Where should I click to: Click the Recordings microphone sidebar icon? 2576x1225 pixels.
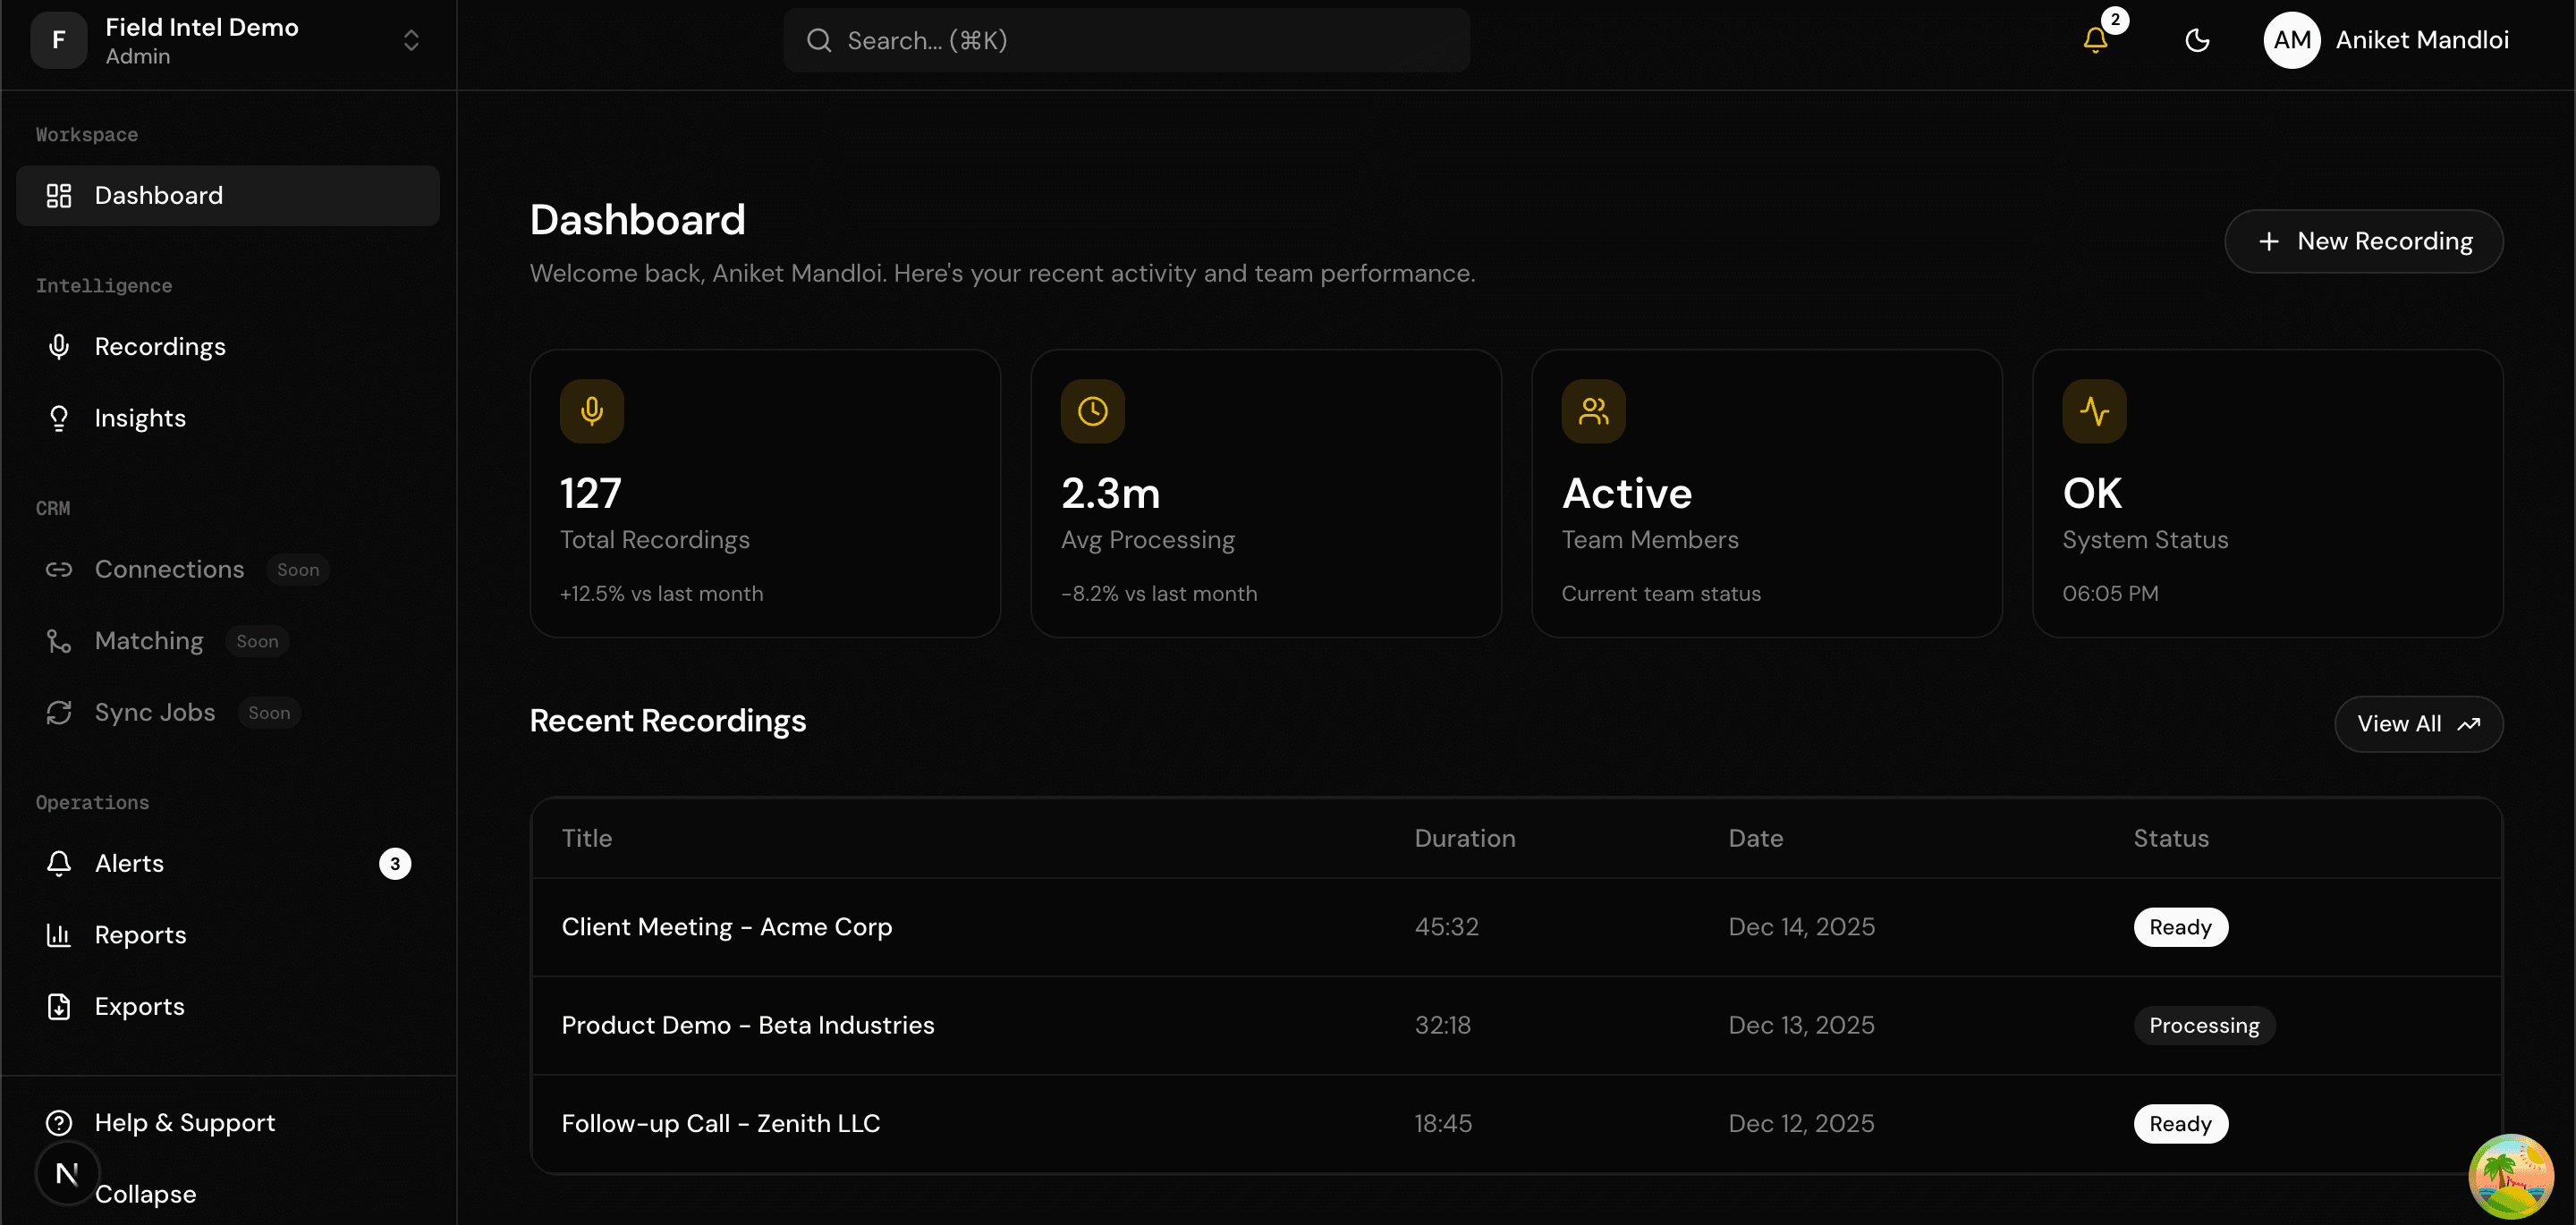(59, 346)
